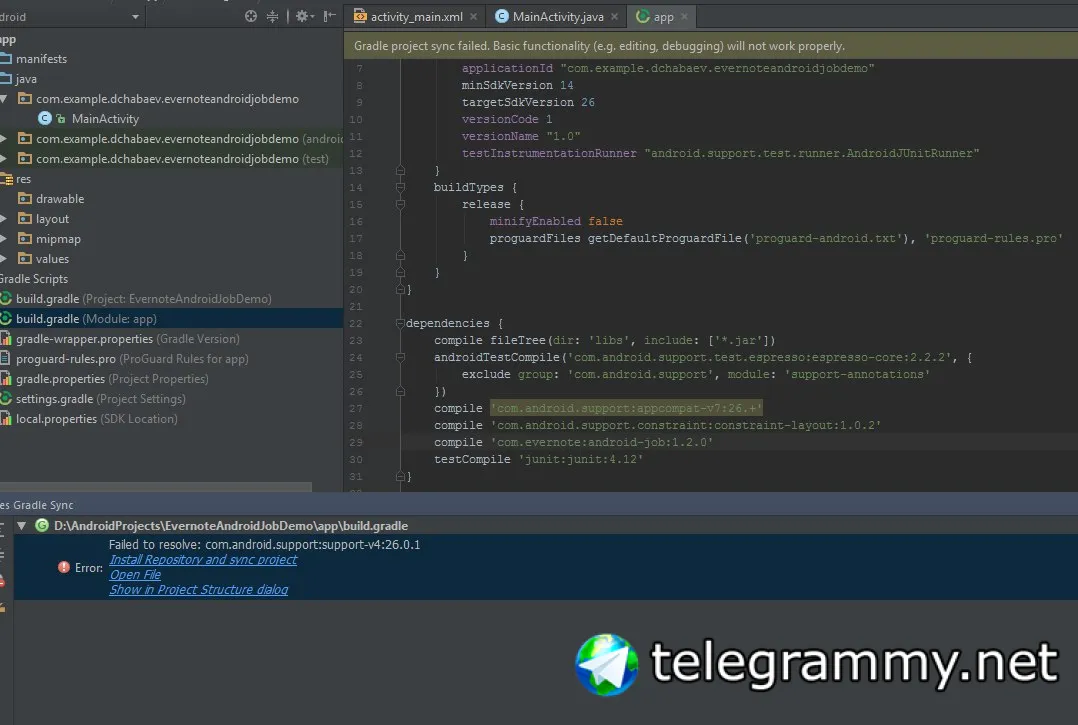Click the values folder icon
Viewport: 1078px width, 725px height.
point(25,258)
